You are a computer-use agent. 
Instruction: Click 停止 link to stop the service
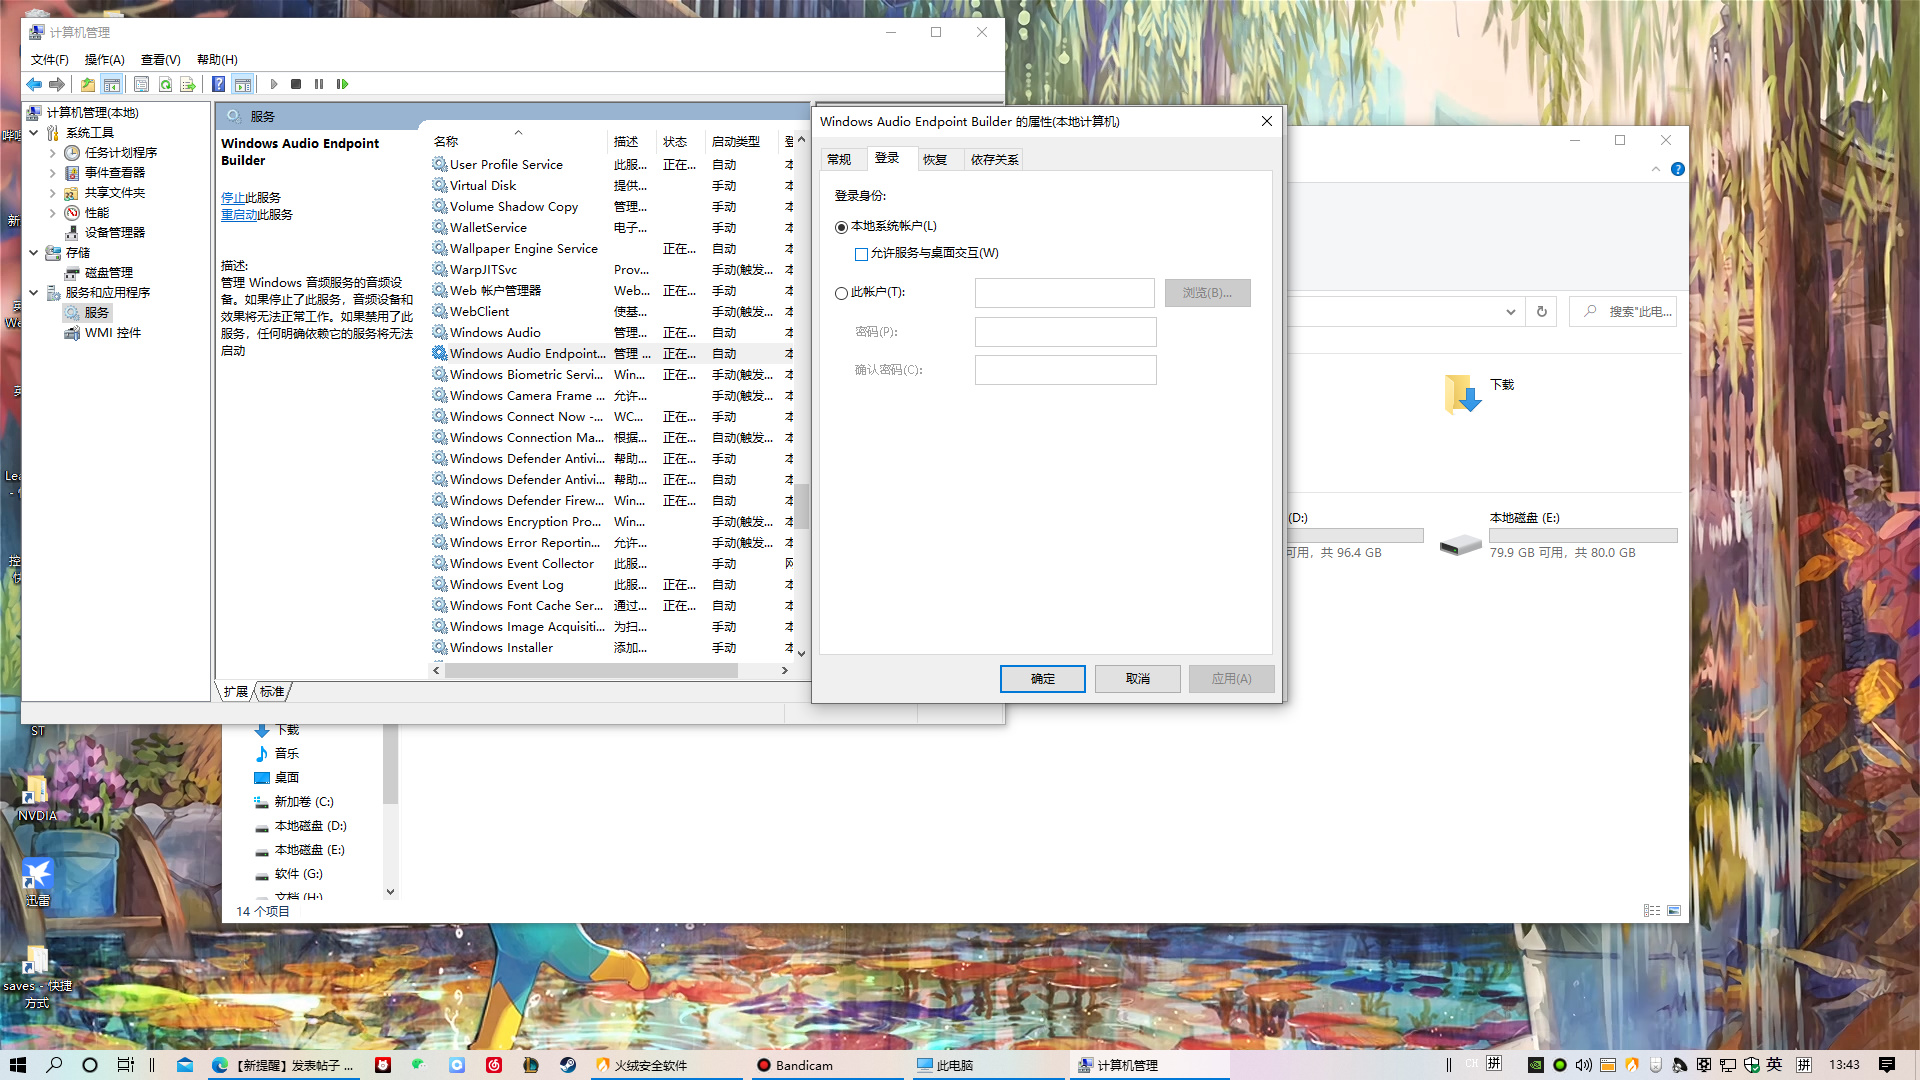point(233,198)
